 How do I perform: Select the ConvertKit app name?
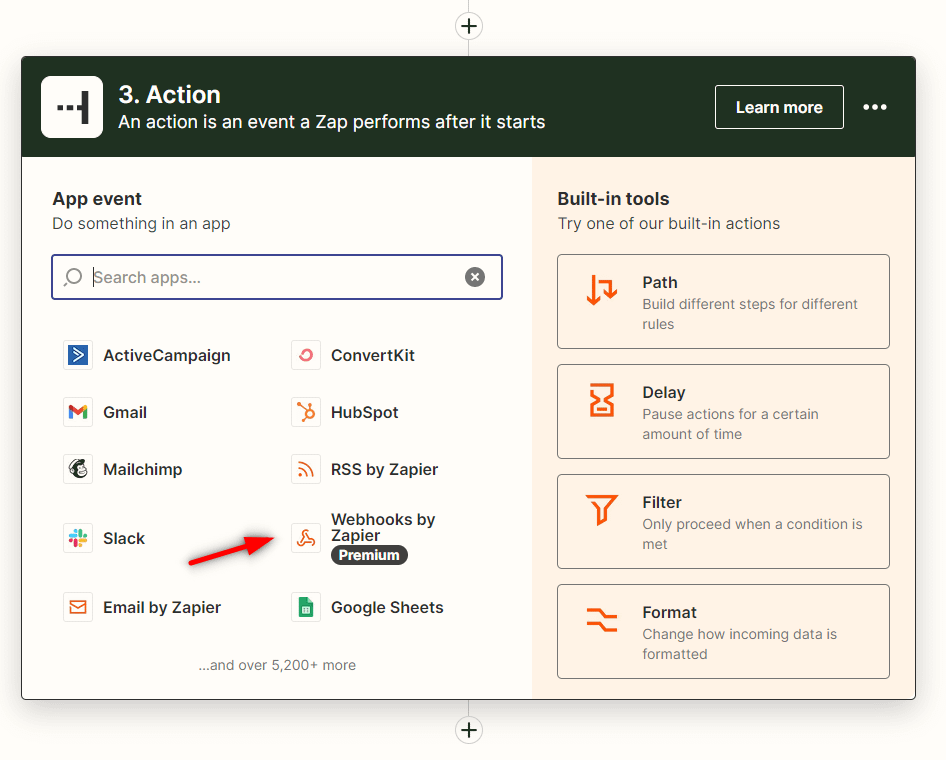[373, 355]
